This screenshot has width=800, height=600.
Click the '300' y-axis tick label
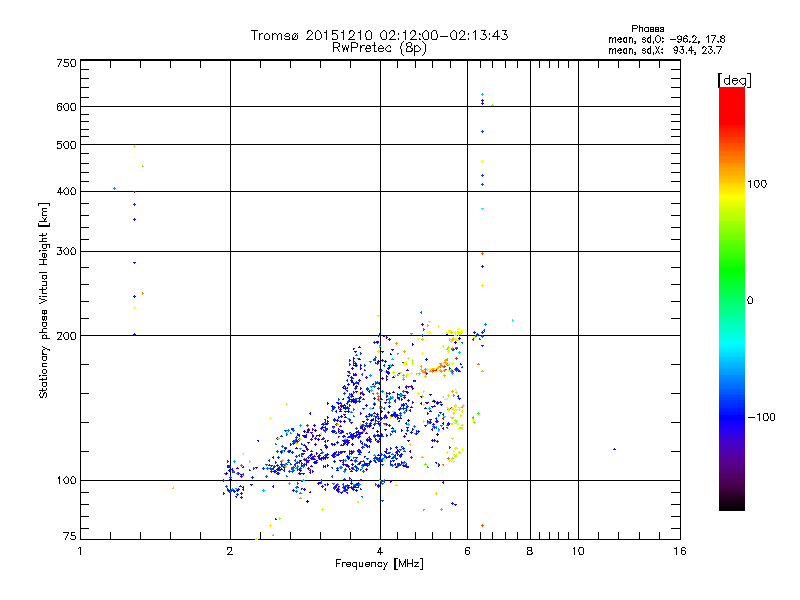(66, 251)
